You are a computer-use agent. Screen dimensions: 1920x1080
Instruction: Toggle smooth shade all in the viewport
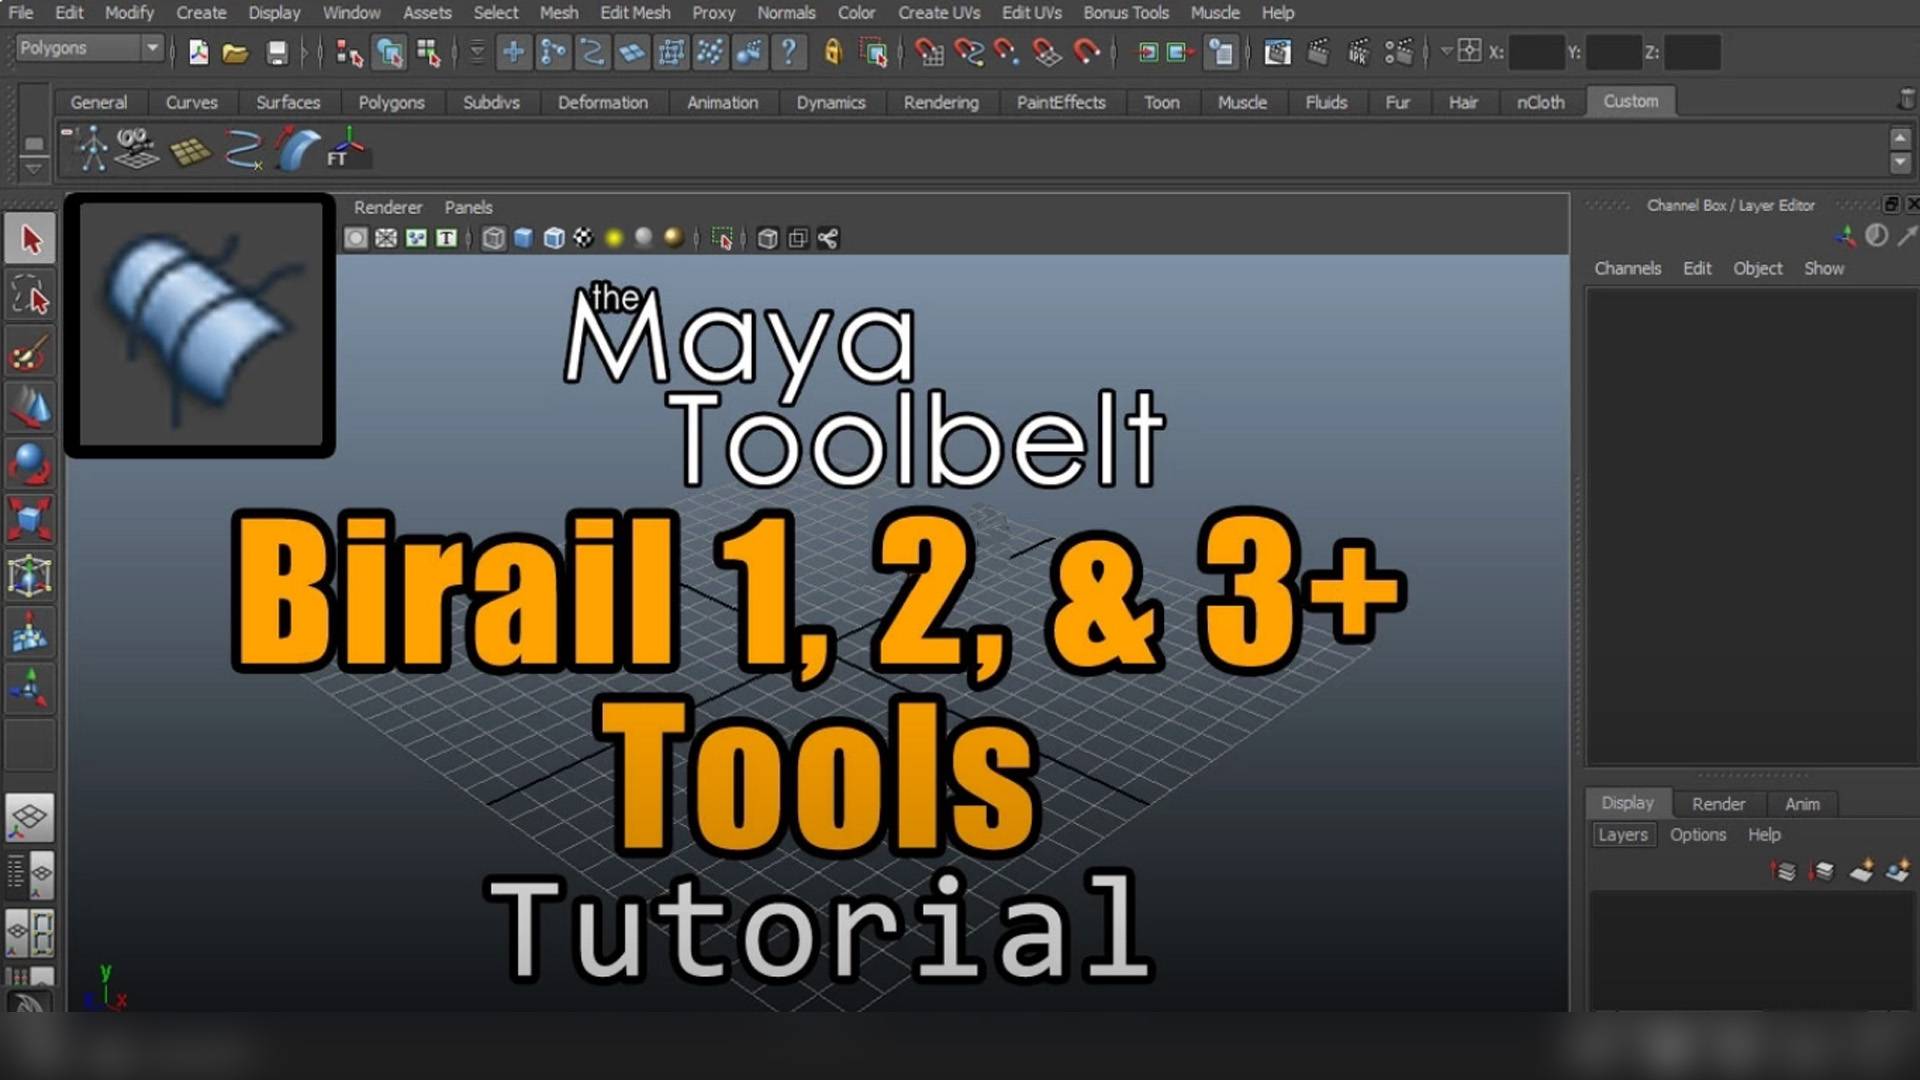pos(523,238)
